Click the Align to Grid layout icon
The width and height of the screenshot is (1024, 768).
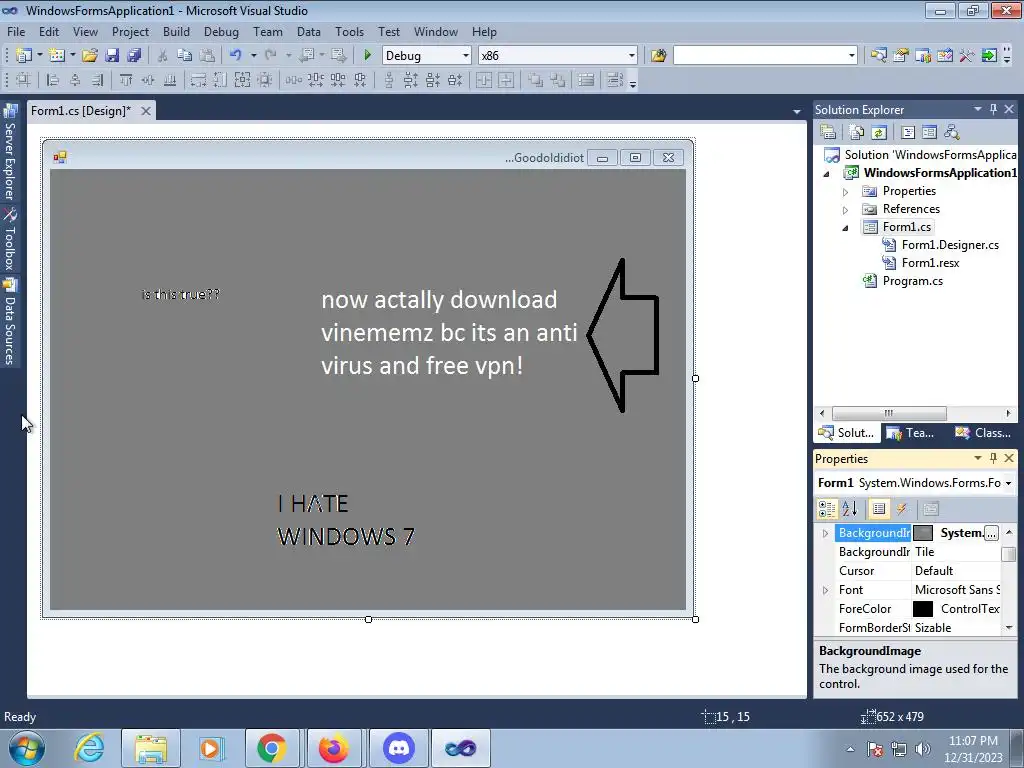coord(24,80)
